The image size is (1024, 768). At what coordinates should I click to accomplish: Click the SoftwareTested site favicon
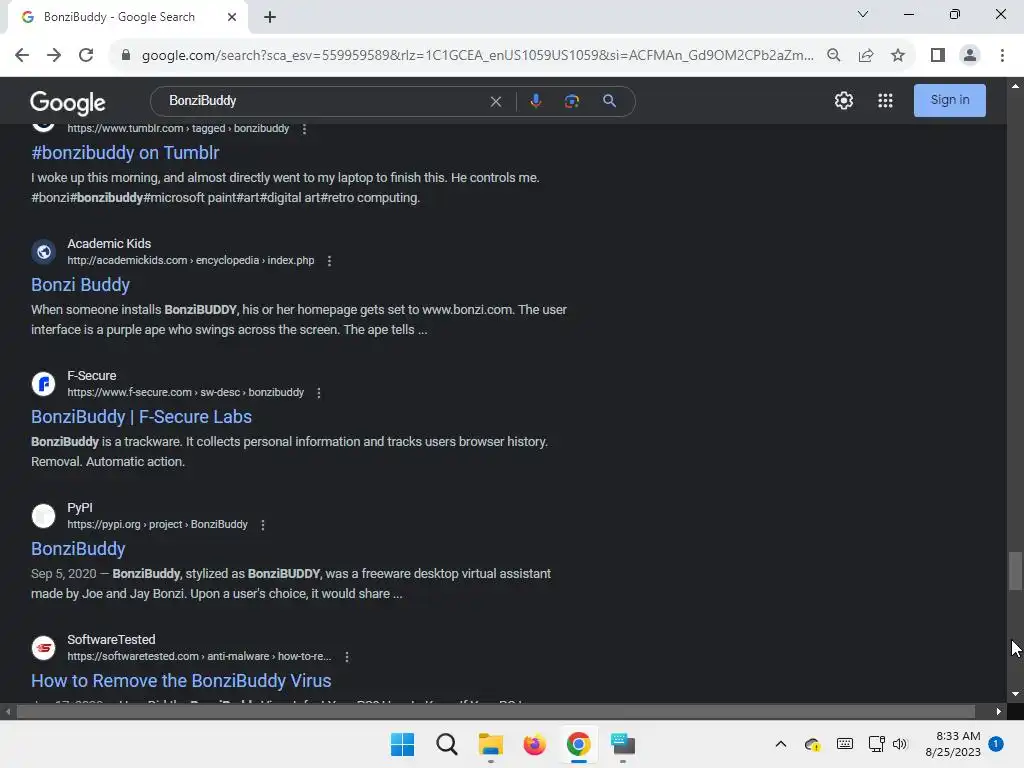pos(44,647)
